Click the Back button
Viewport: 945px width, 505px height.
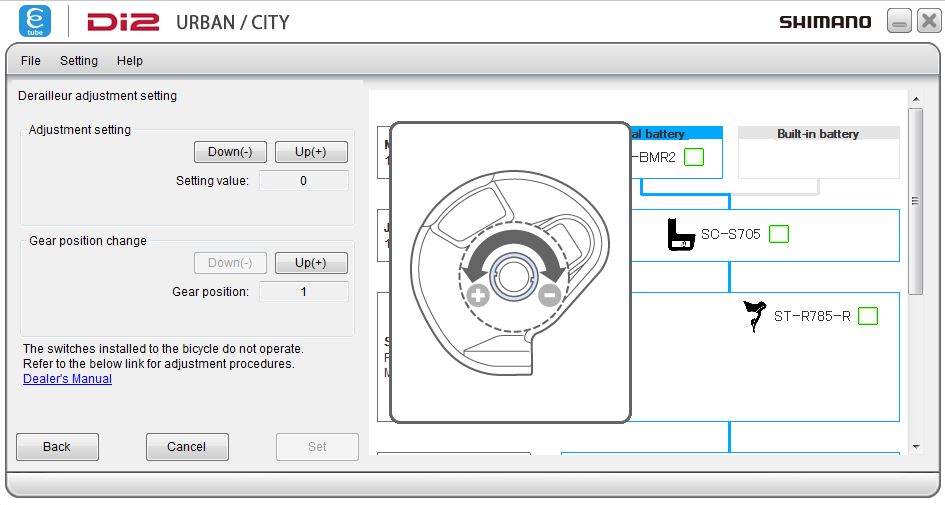click(57, 447)
